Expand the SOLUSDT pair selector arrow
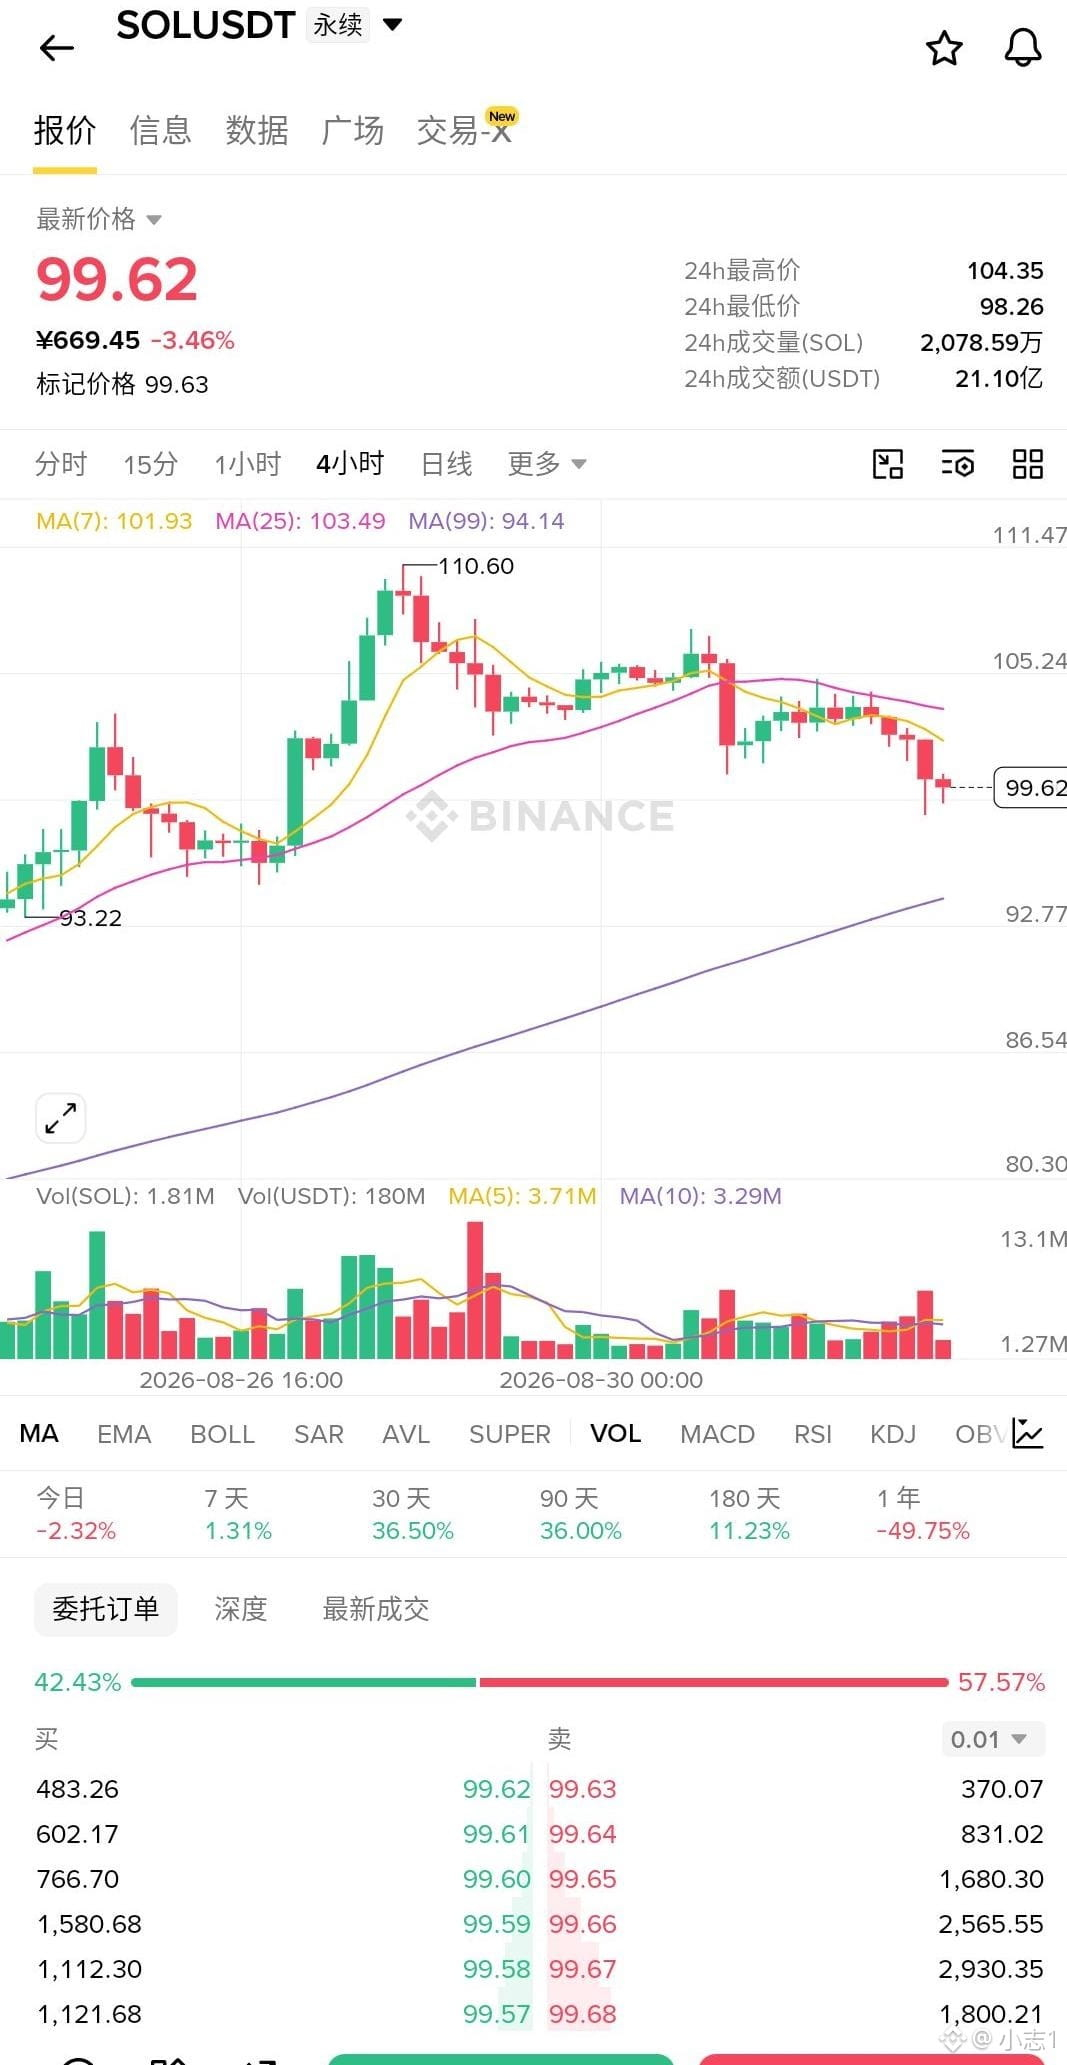The width and height of the screenshot is (1067, 2065). (x=393, y=24)
